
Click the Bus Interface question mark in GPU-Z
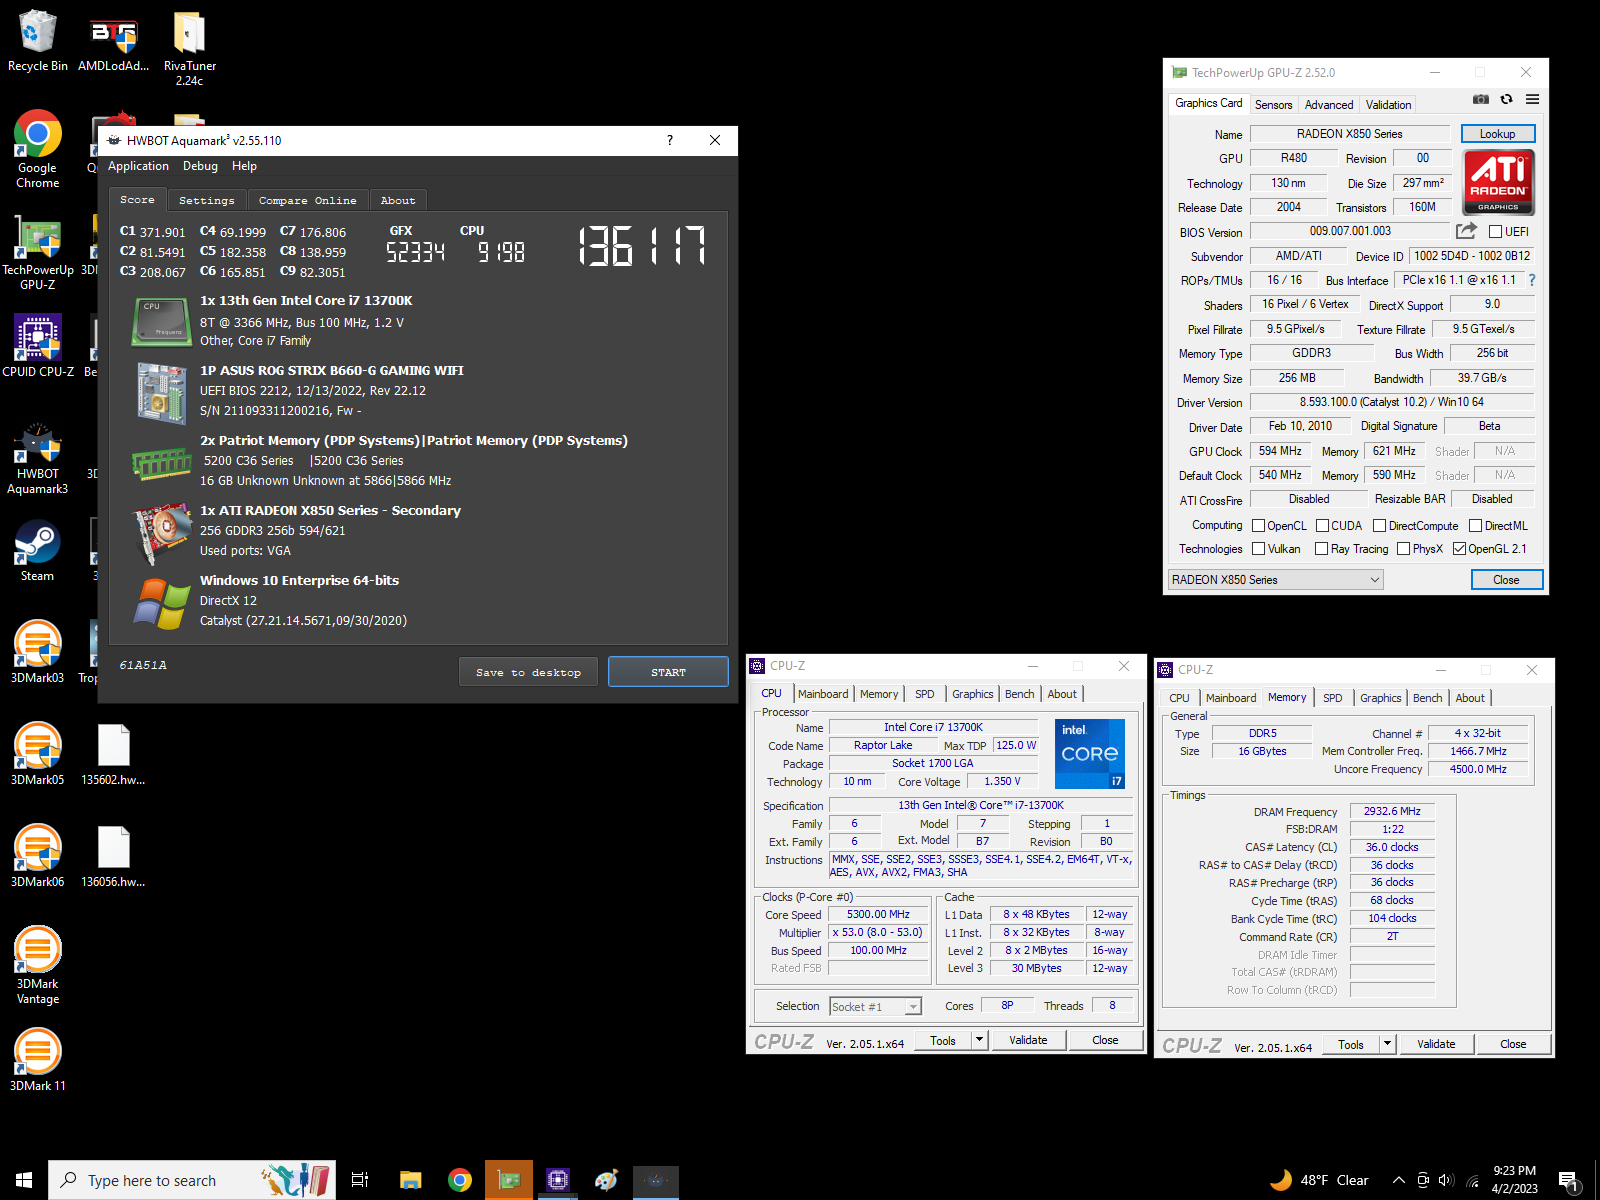[1531, 280]
